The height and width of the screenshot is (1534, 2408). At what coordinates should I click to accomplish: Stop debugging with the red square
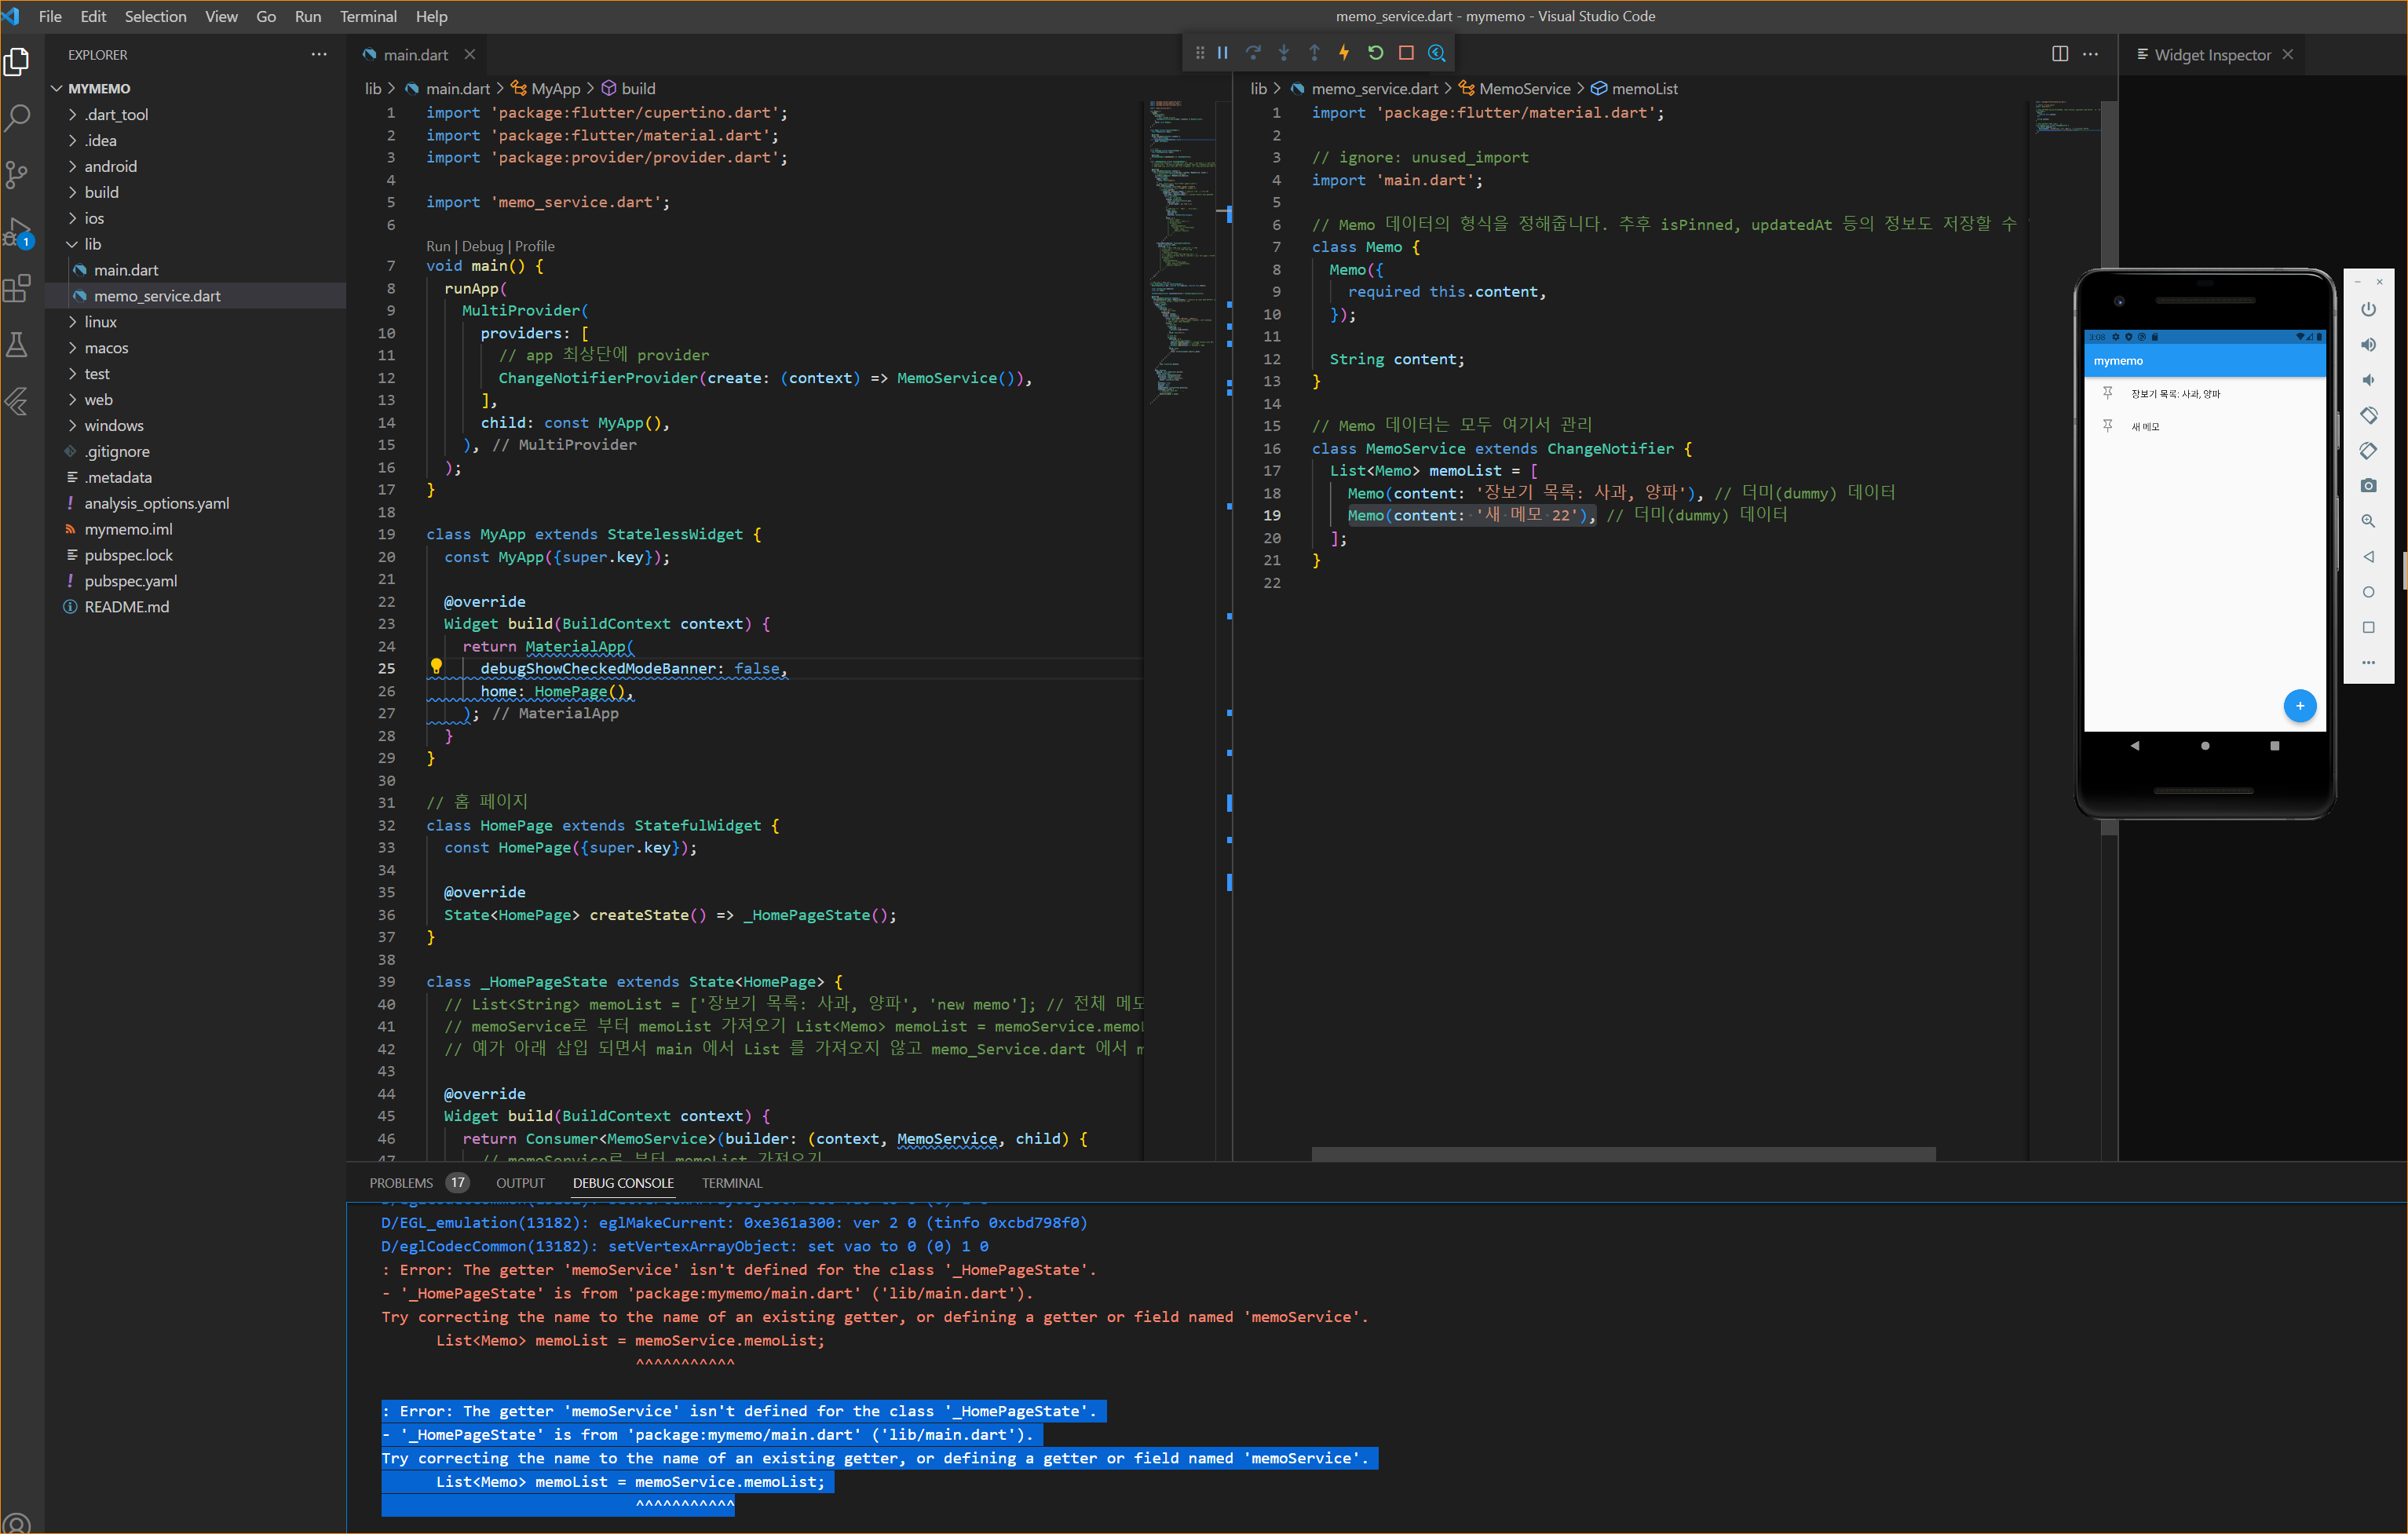(1406, 53)
